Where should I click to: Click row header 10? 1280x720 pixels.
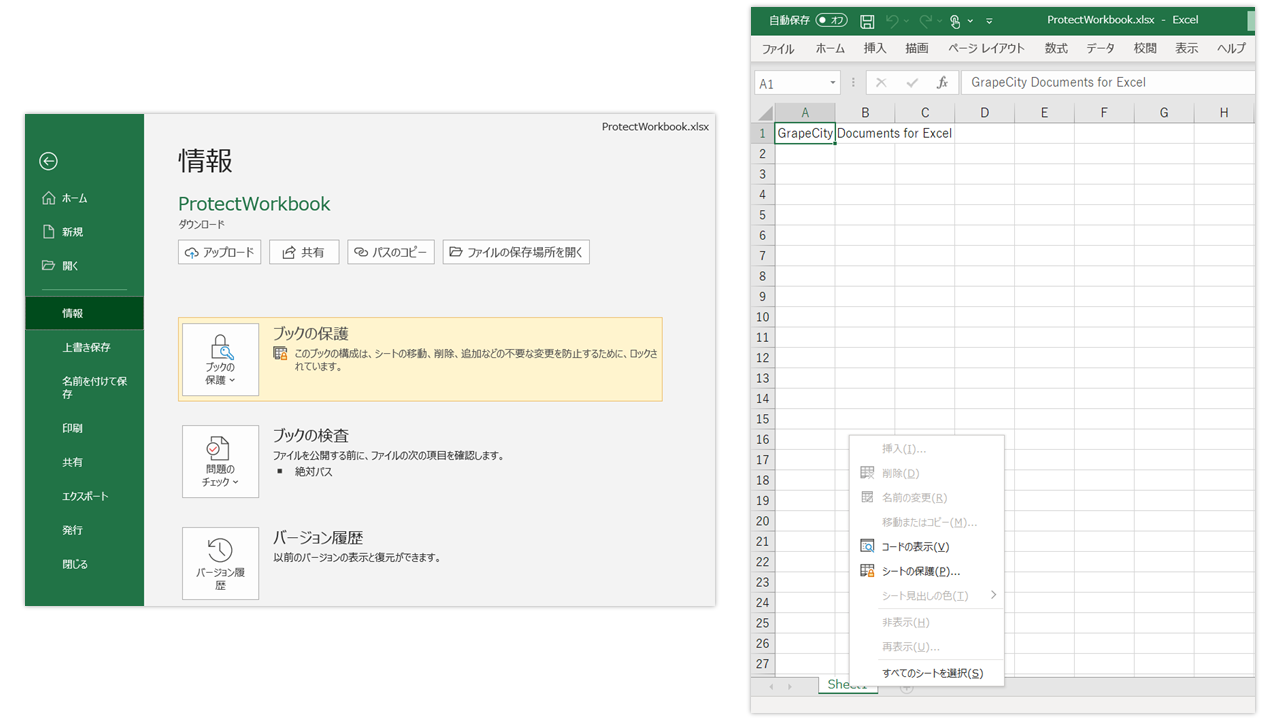click(763, 317)
